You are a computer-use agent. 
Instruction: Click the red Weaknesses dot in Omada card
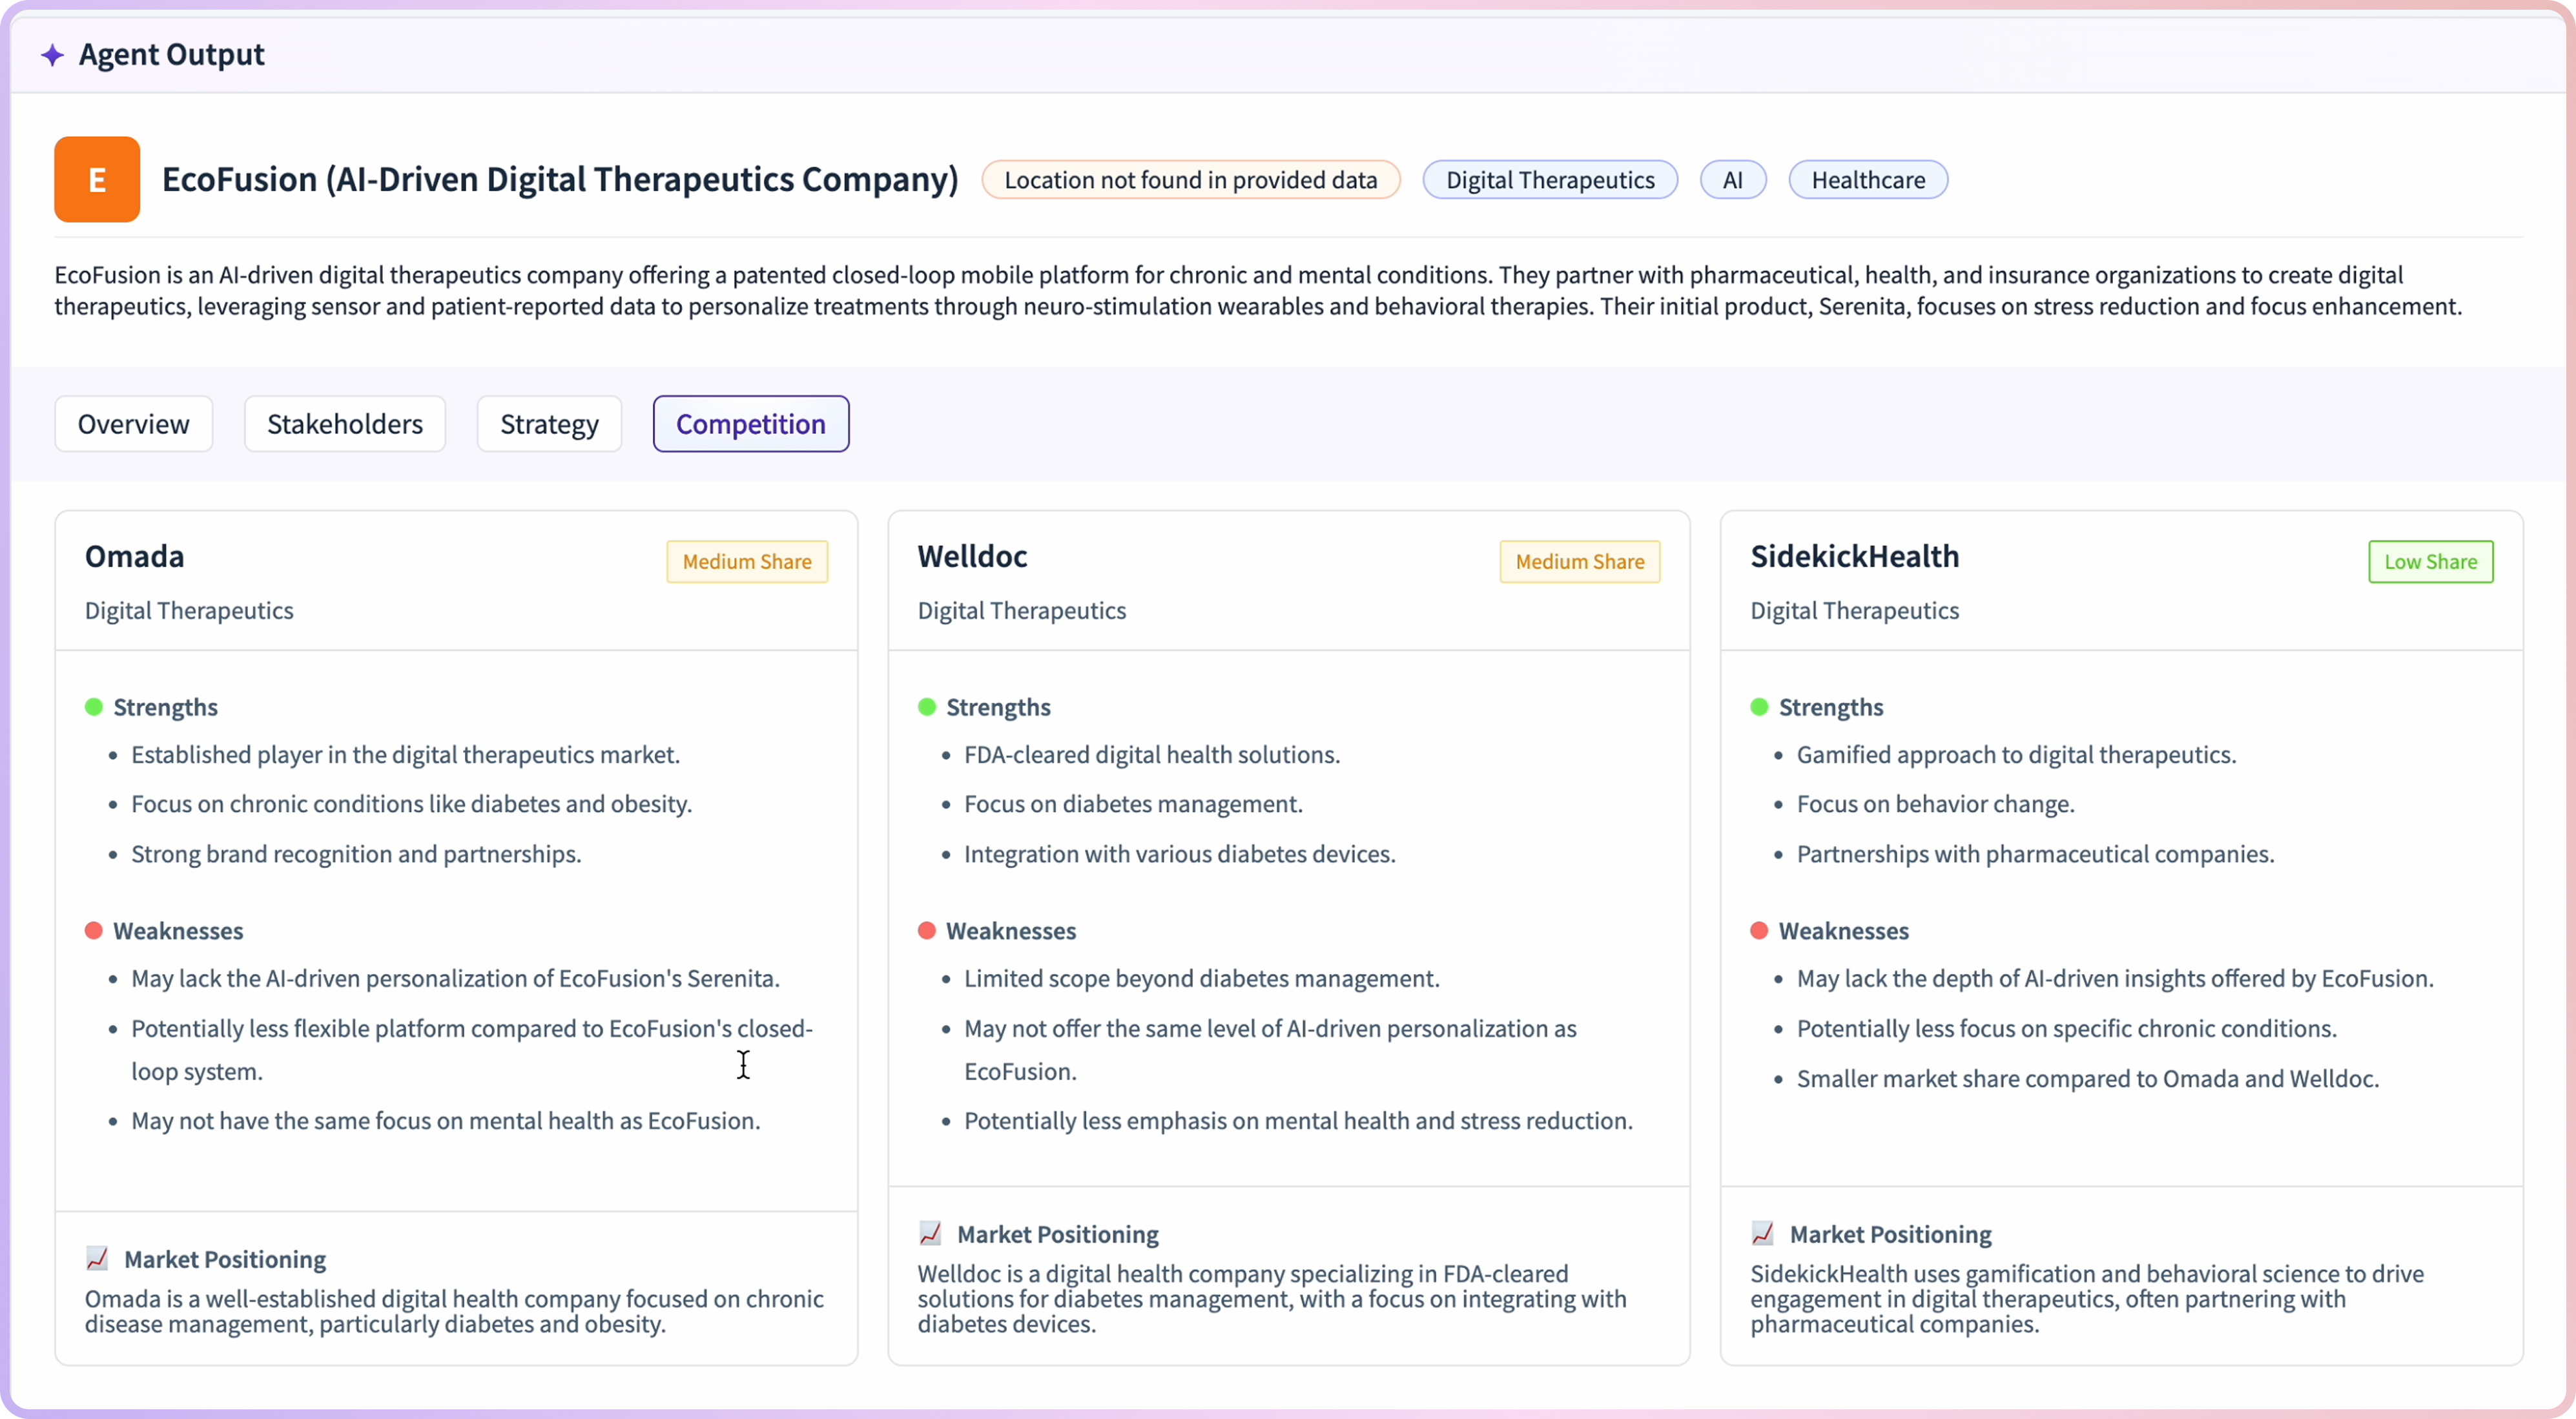94,931
